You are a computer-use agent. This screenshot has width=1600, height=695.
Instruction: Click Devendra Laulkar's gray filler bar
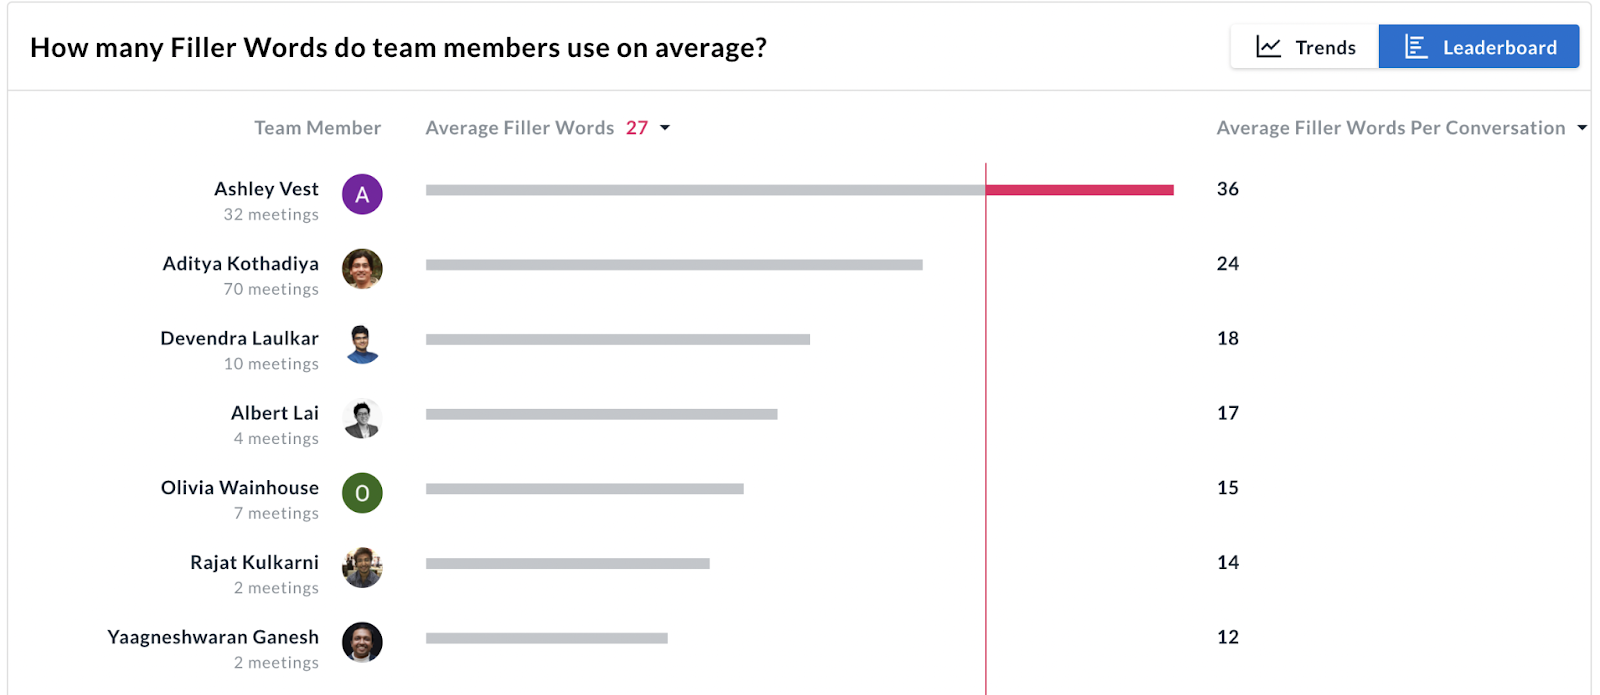coord(618,340)
